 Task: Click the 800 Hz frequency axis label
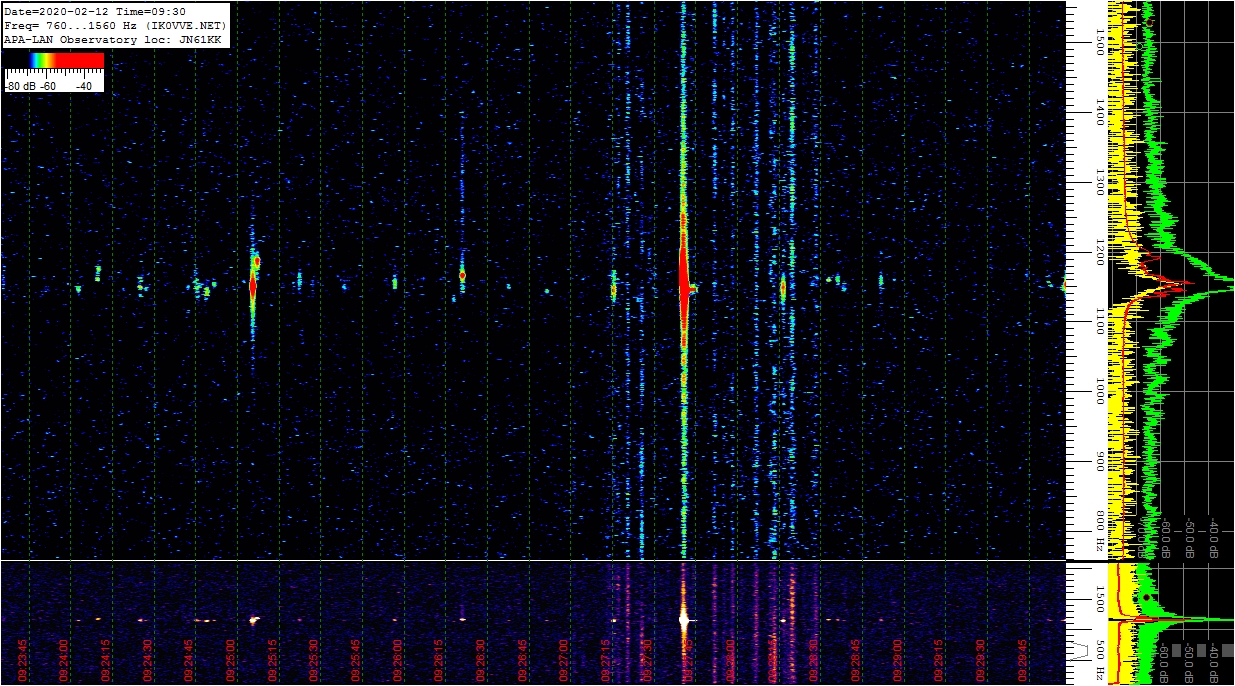(1100, 532)
